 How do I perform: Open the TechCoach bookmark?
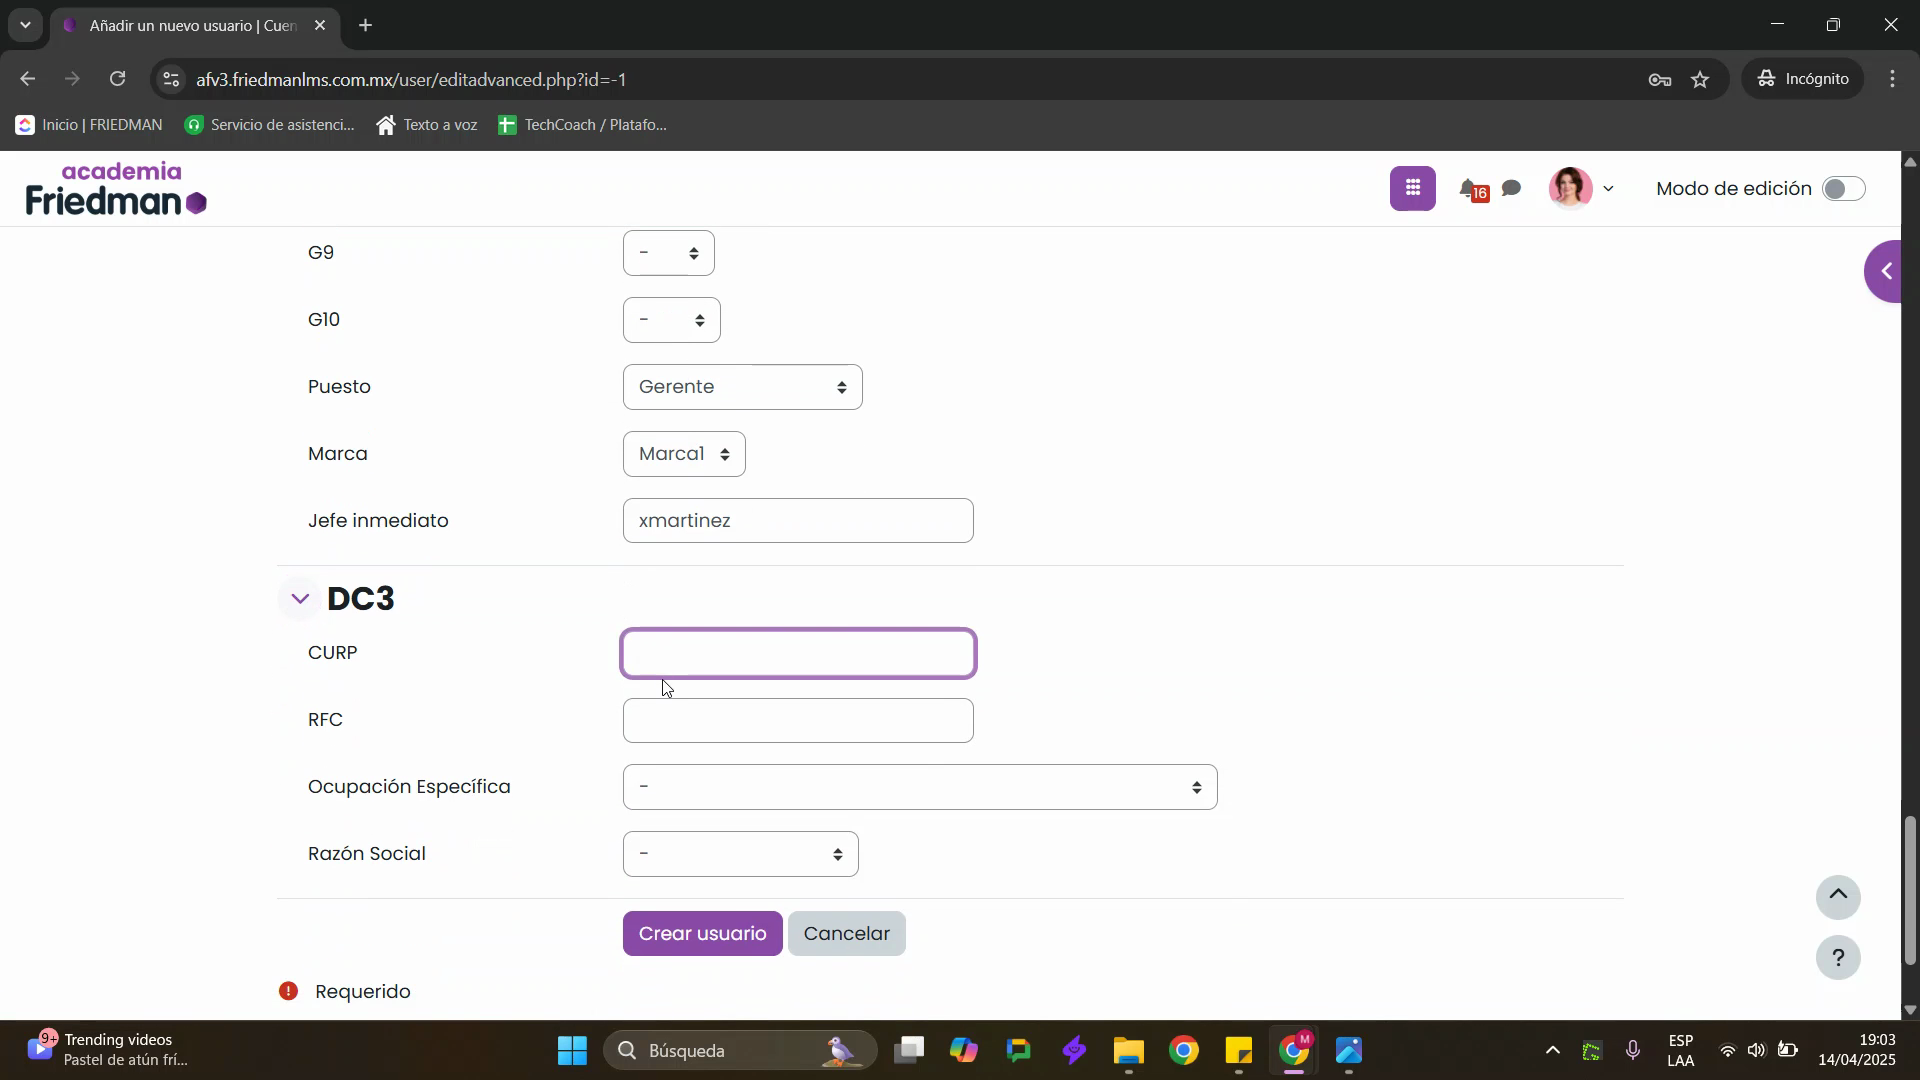(582, 125)
